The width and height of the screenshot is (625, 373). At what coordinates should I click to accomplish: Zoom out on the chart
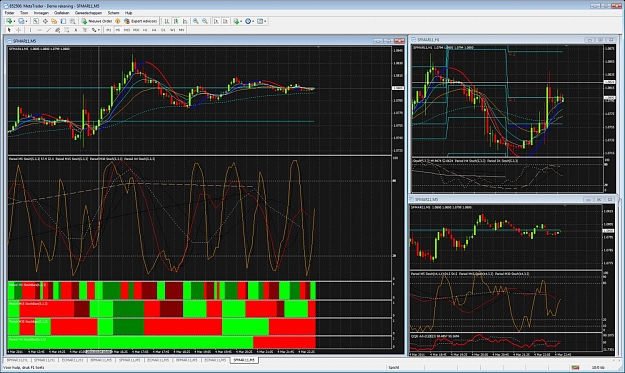click(x=205, y=21)
